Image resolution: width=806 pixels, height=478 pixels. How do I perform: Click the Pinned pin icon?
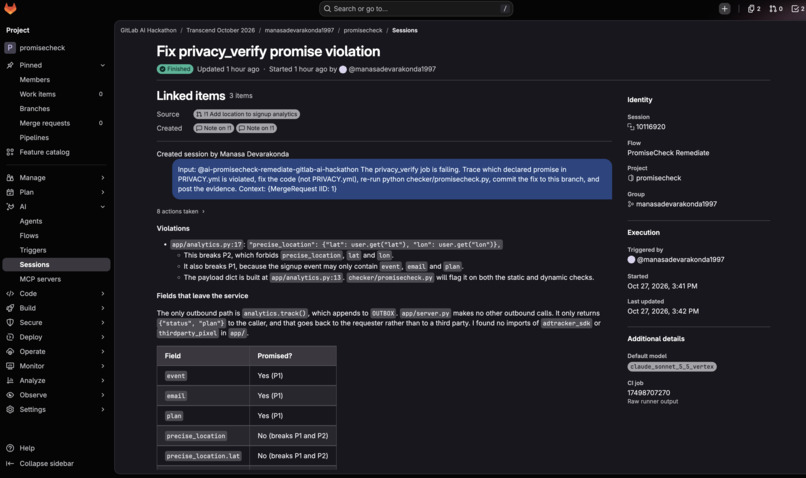pos(10,65)
